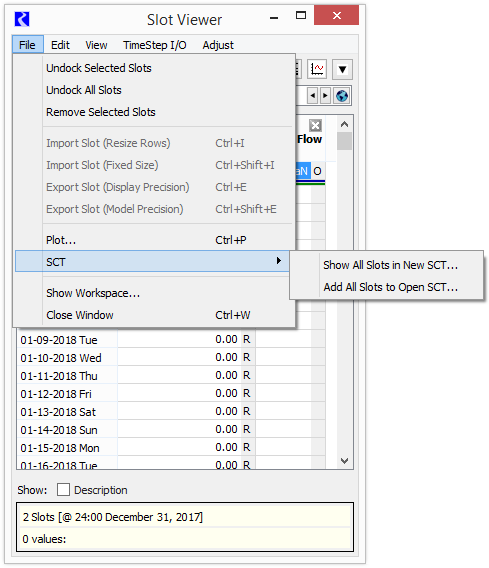Click the scrollbar up arrow
Viewport: 489px width, 568px height.
coord(344,125)
